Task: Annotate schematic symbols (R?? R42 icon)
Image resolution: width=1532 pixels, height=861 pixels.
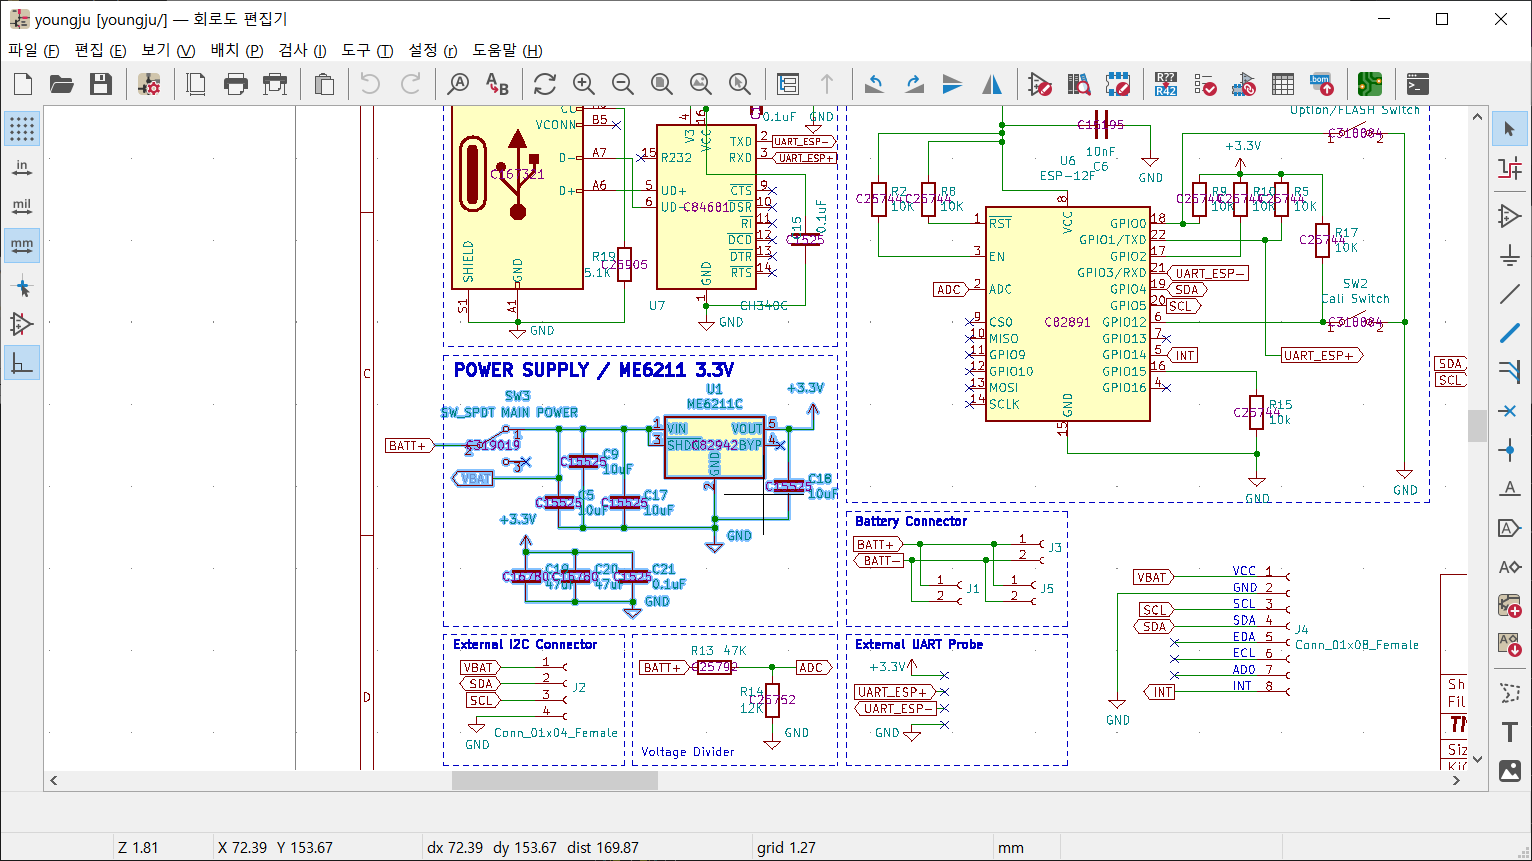Action: pos(1166,84)
